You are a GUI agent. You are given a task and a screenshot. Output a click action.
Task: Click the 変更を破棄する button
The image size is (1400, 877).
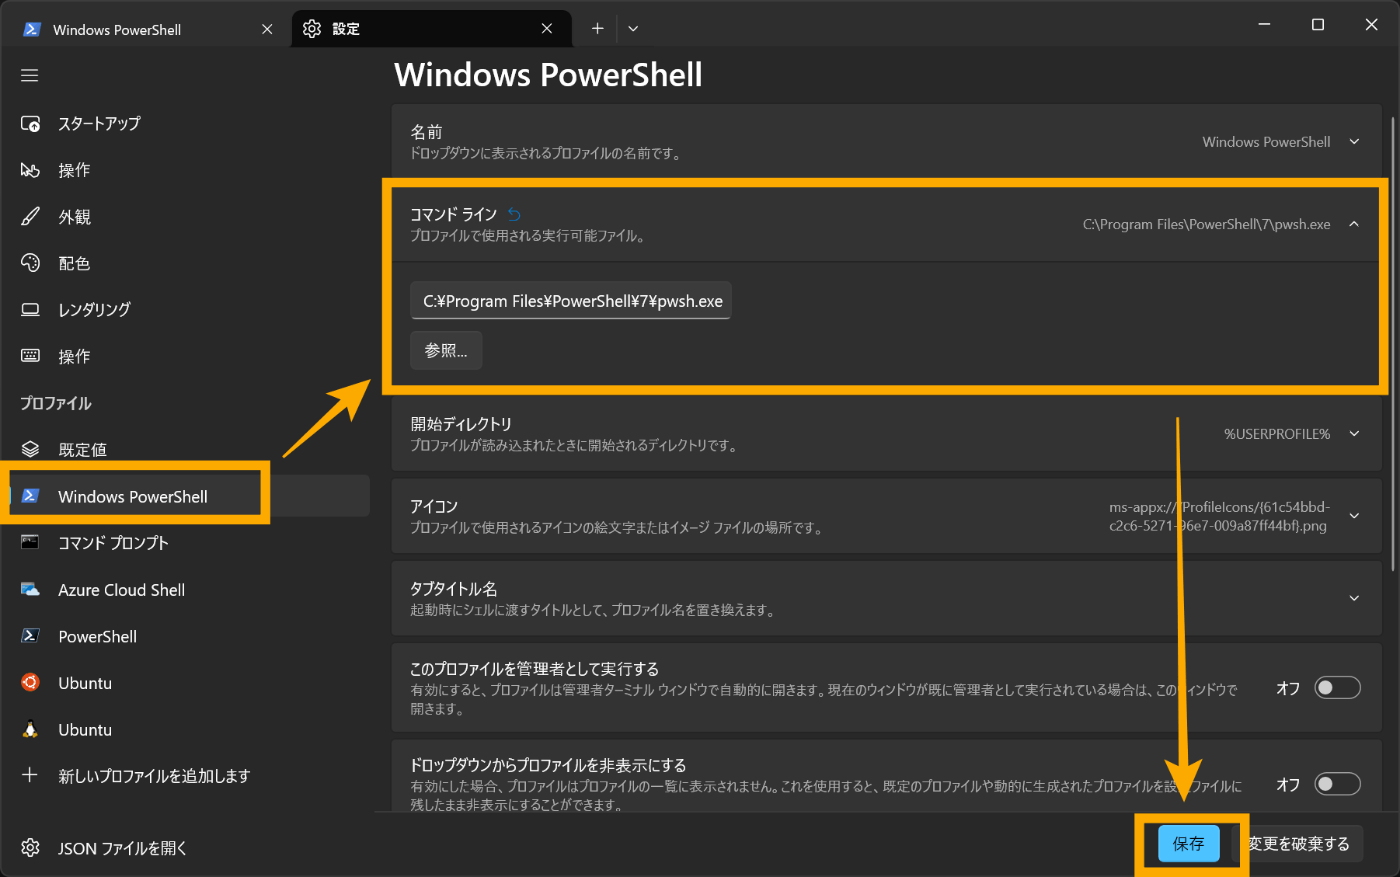point(1299,844)
